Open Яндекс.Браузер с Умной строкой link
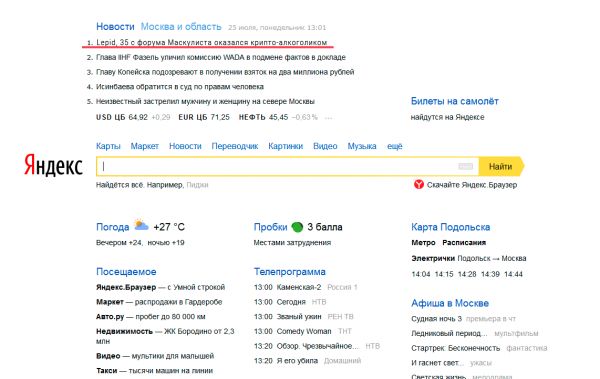 [161, 287]
